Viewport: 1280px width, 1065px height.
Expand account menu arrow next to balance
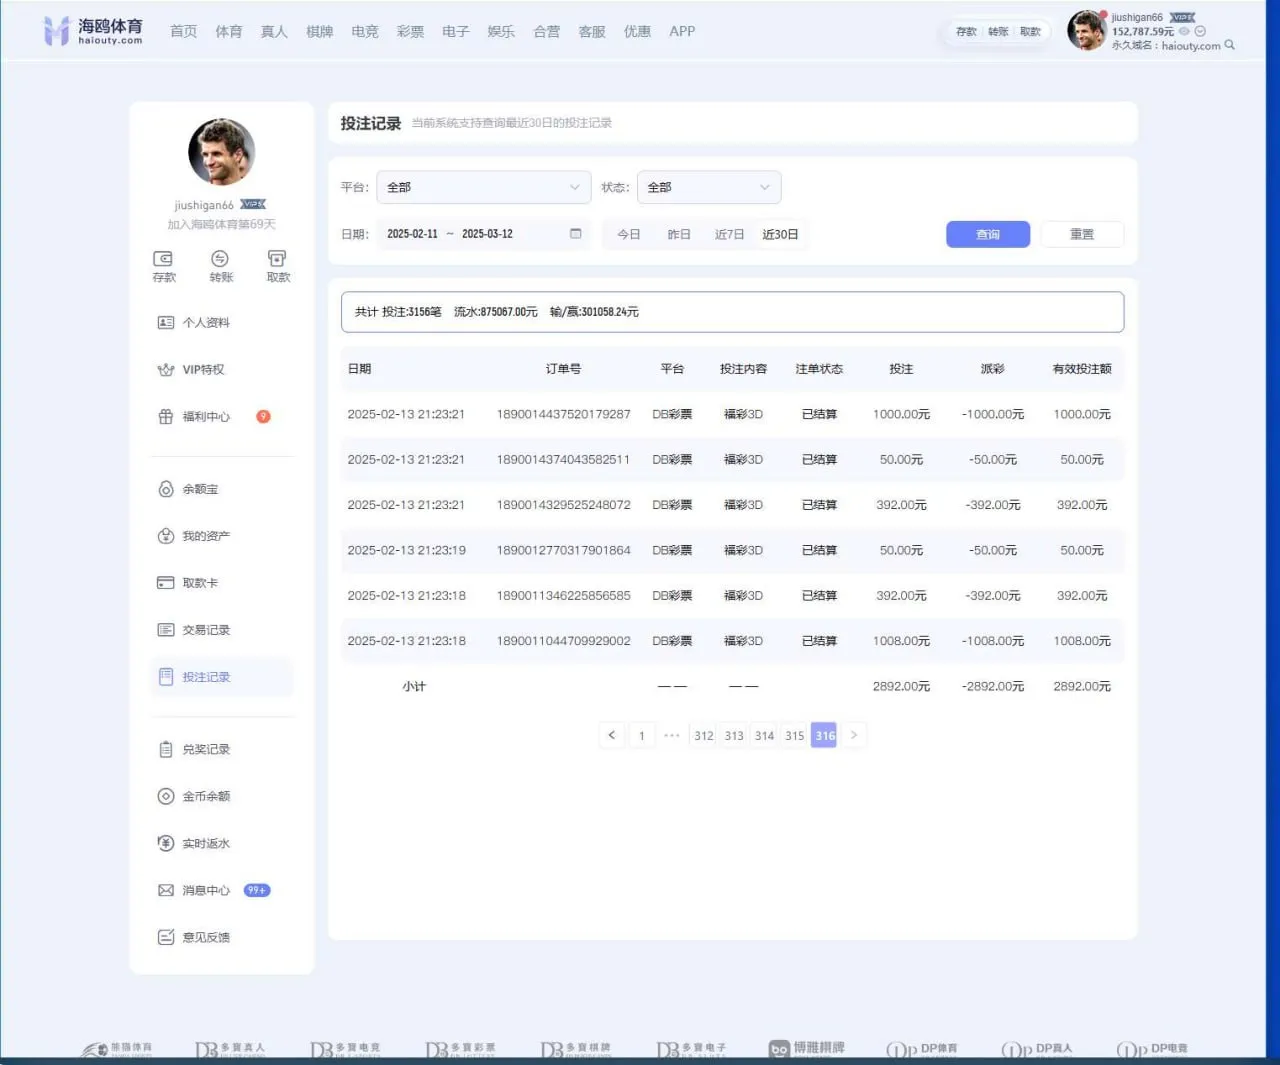point(1200,31)
